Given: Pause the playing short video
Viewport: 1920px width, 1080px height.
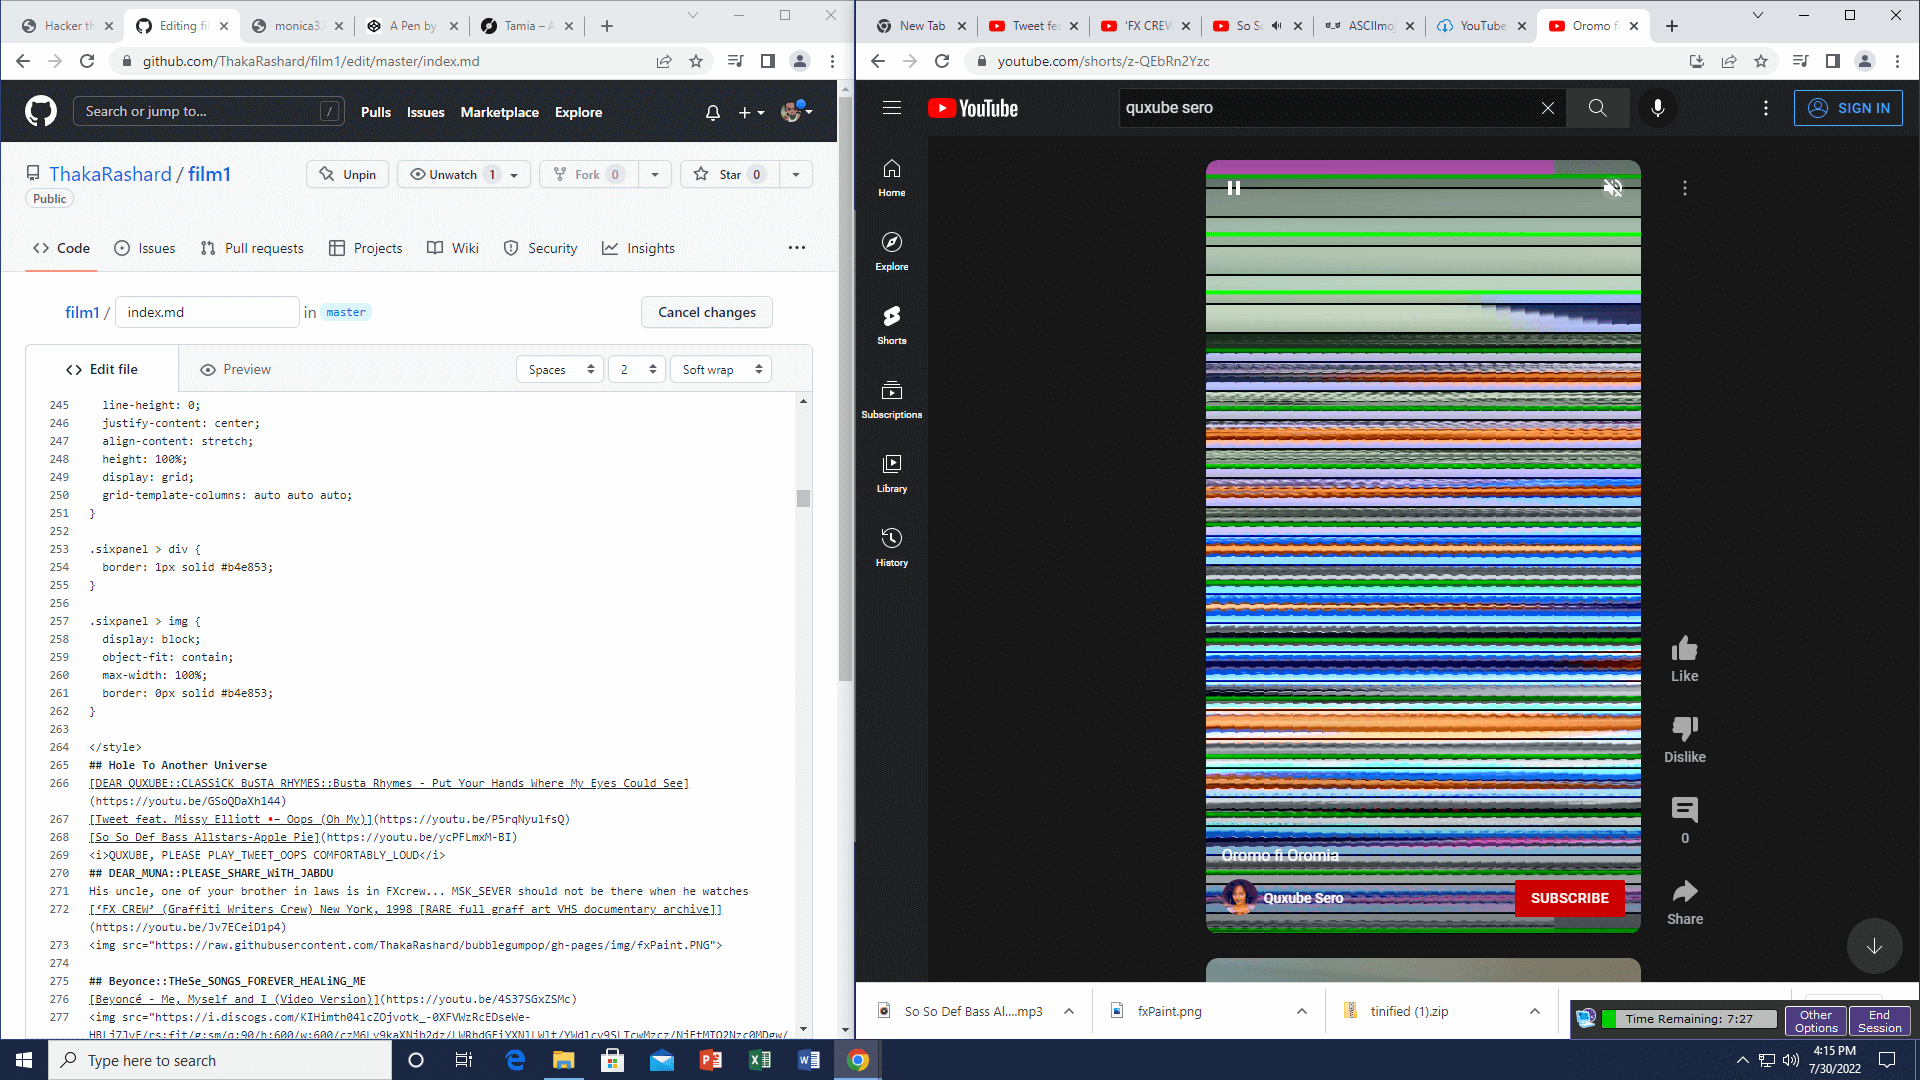Looking at the screenshot, I should coord(1234,188).
